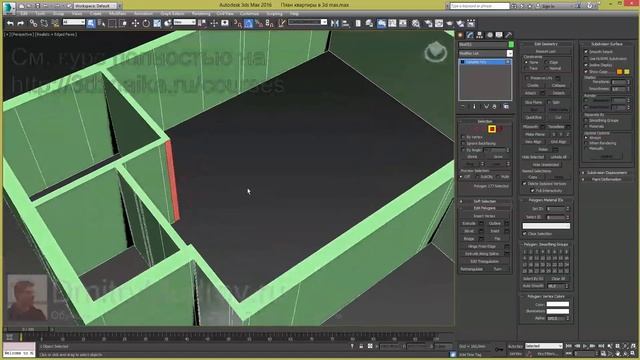Click the vertex Illumination swatch
640x360 pixels.
coord(558,311)
